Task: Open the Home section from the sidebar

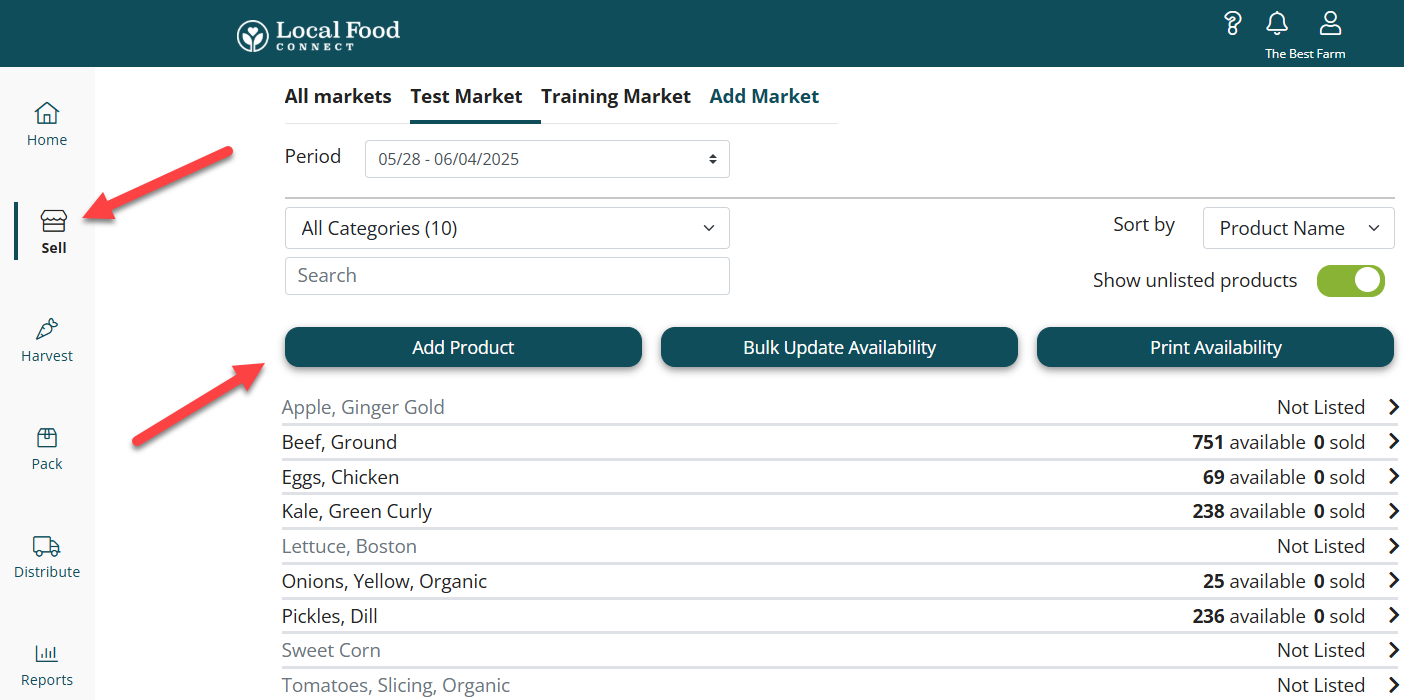Action: 47,124
